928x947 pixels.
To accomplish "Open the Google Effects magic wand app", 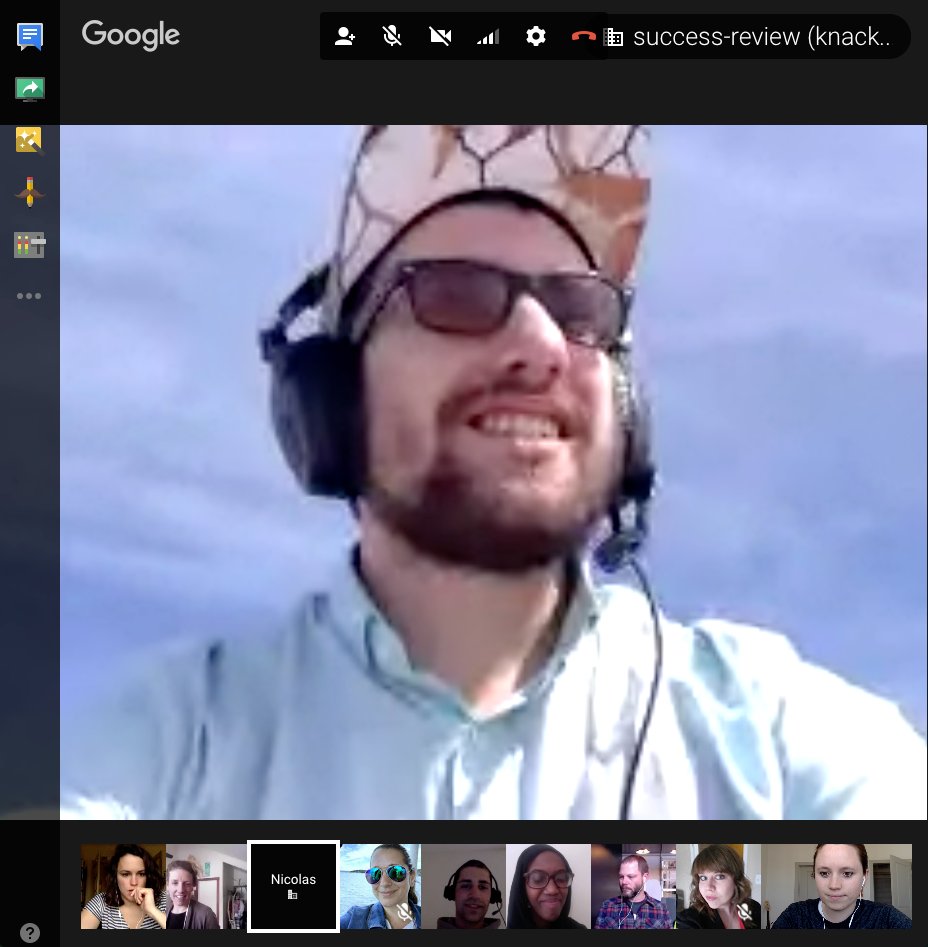I will tap(29, 141).
